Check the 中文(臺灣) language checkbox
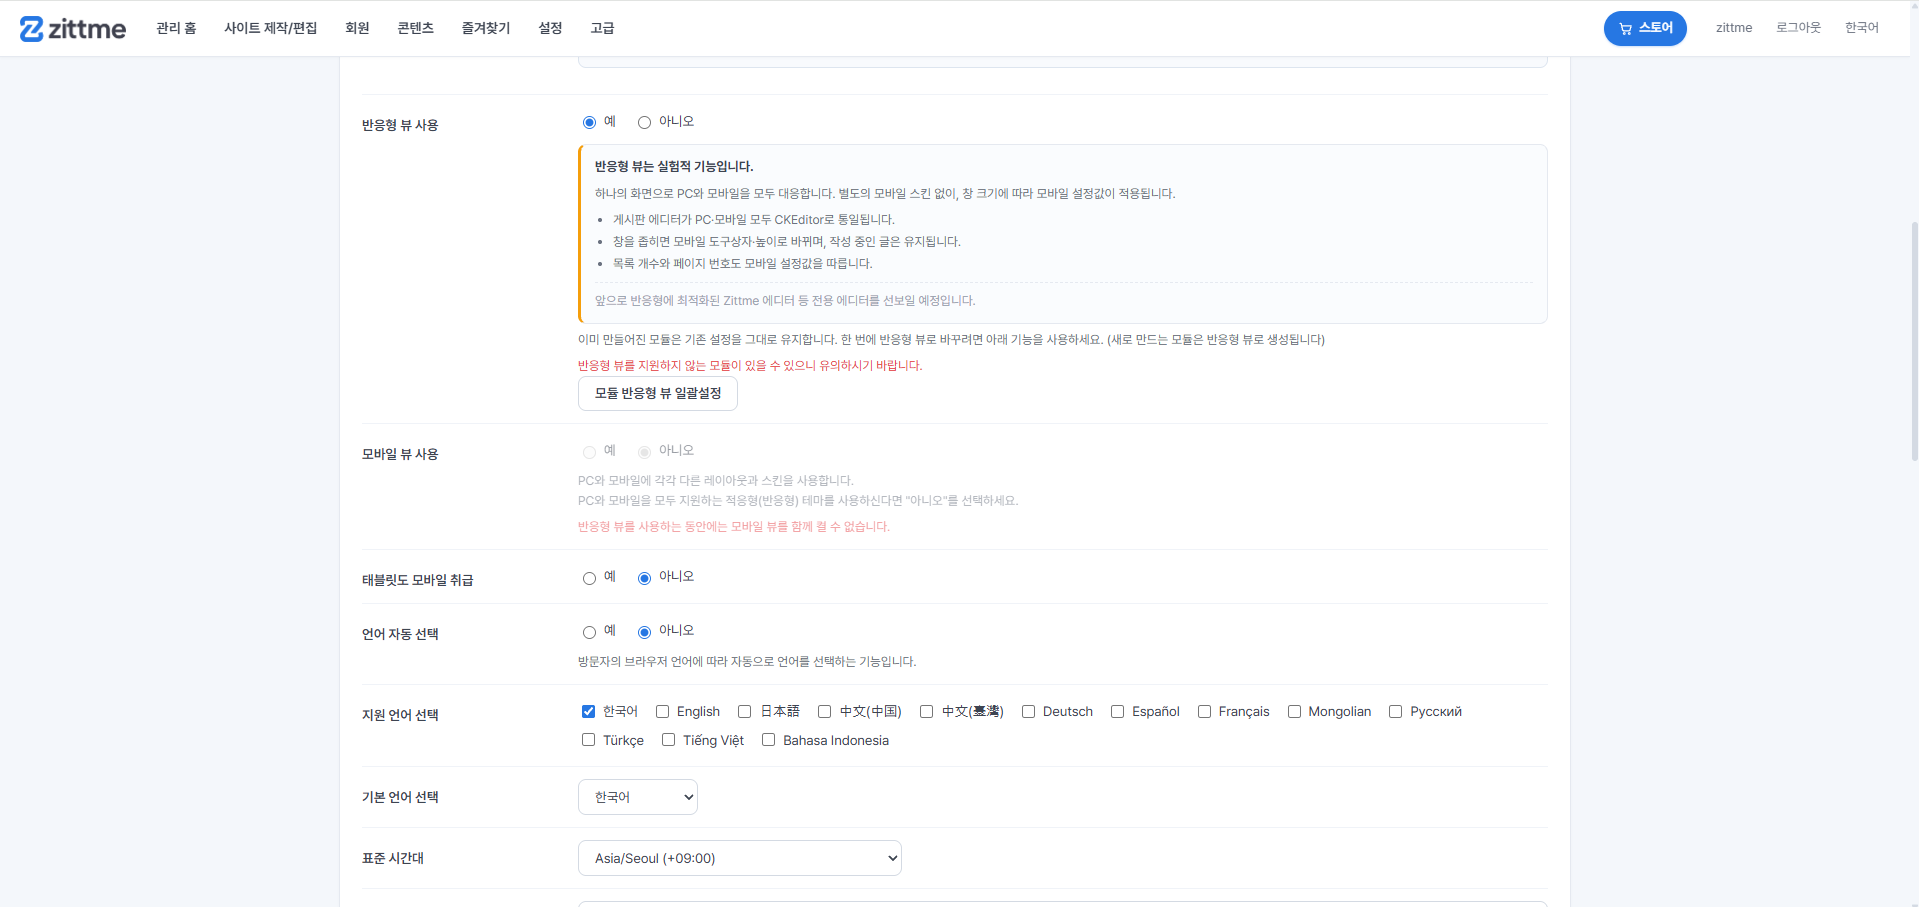This screenshot has width=1919, height=907. (926, 711)
